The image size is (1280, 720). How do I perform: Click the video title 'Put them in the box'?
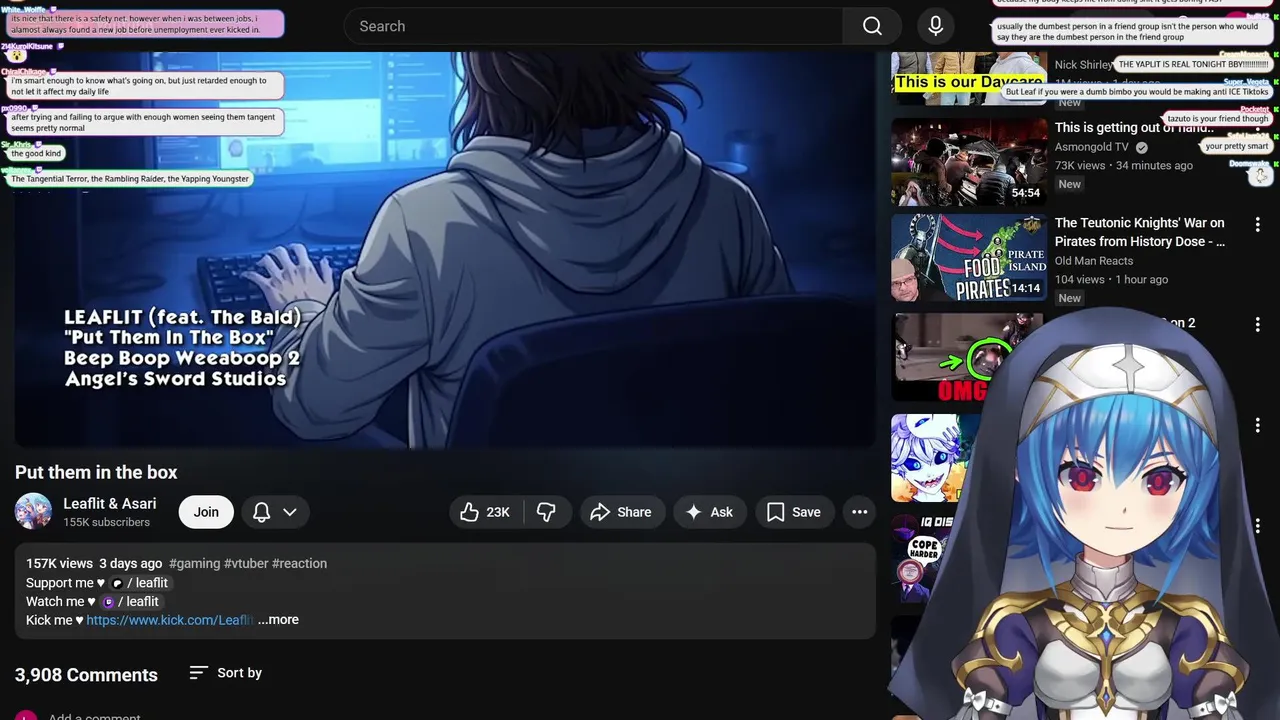click(96, 472)
